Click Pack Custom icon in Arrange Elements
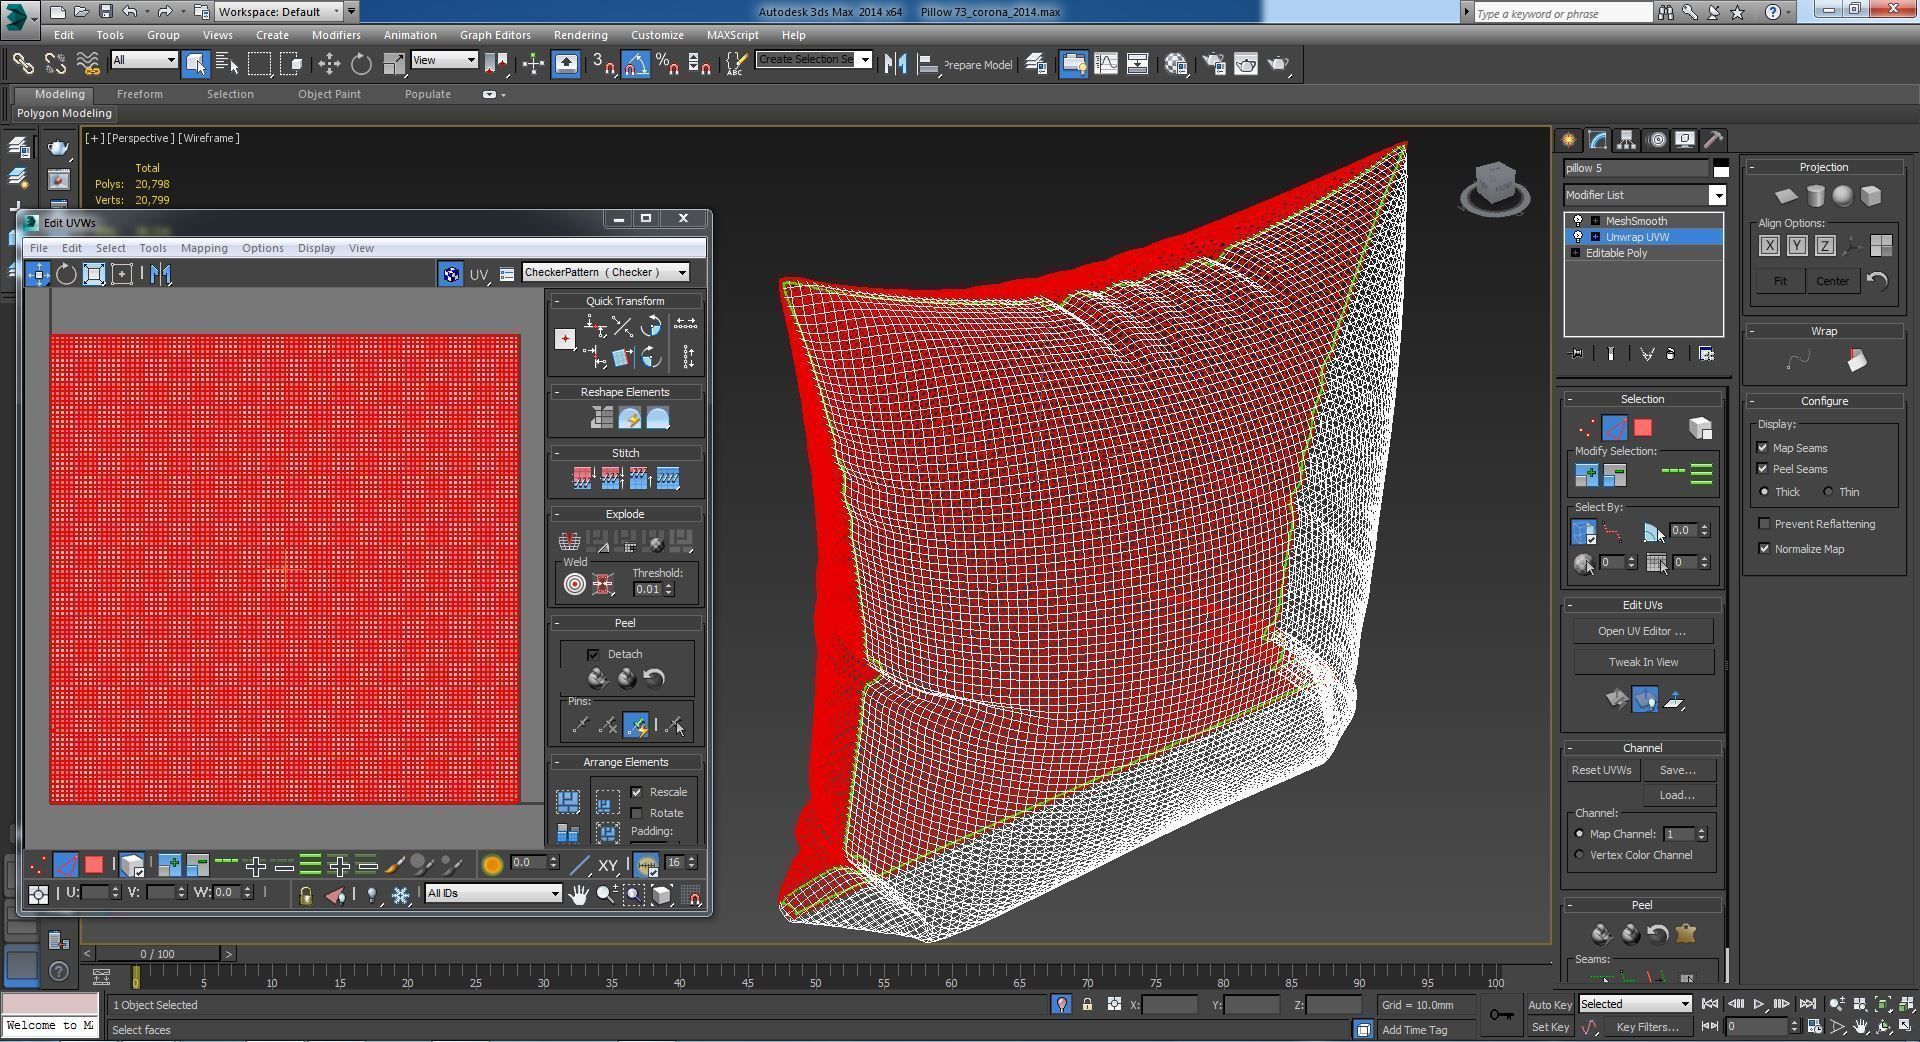The height and width of the screenshot is (1042, 1920). [567, 802]
